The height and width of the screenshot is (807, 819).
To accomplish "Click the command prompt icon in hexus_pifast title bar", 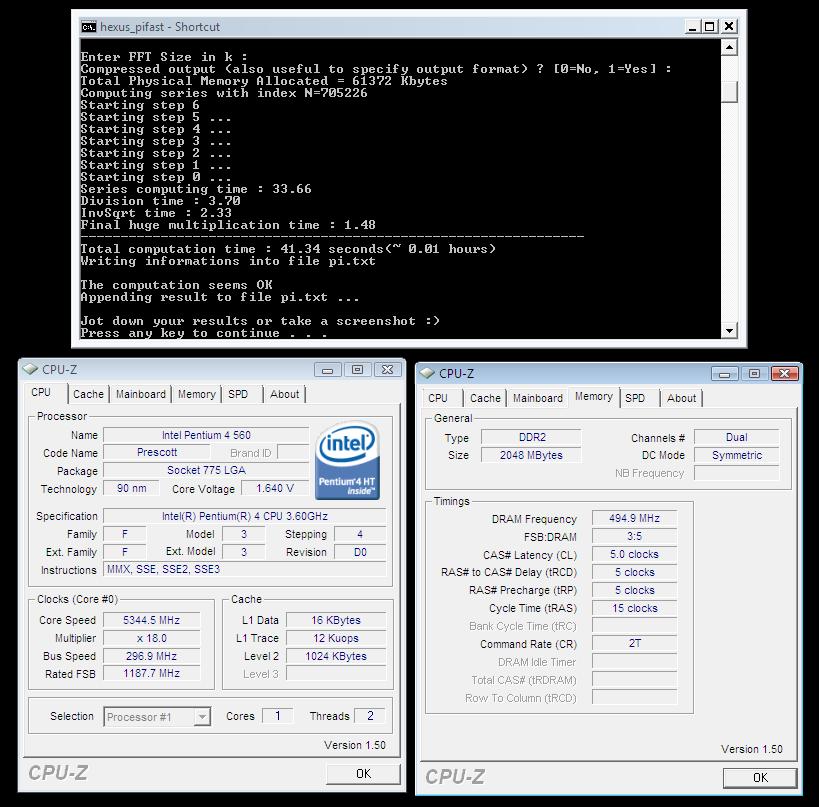I will [x=89, y=27].
